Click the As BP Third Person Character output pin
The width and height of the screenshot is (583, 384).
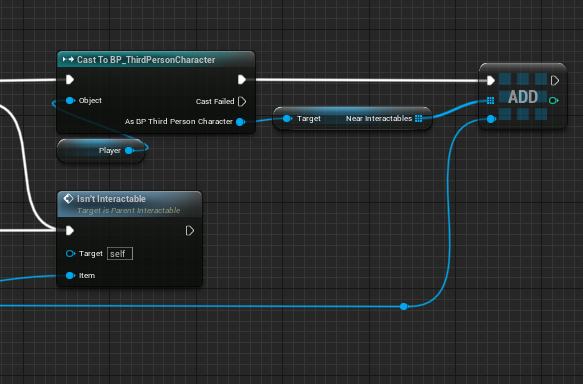click(x=241, y=122)
